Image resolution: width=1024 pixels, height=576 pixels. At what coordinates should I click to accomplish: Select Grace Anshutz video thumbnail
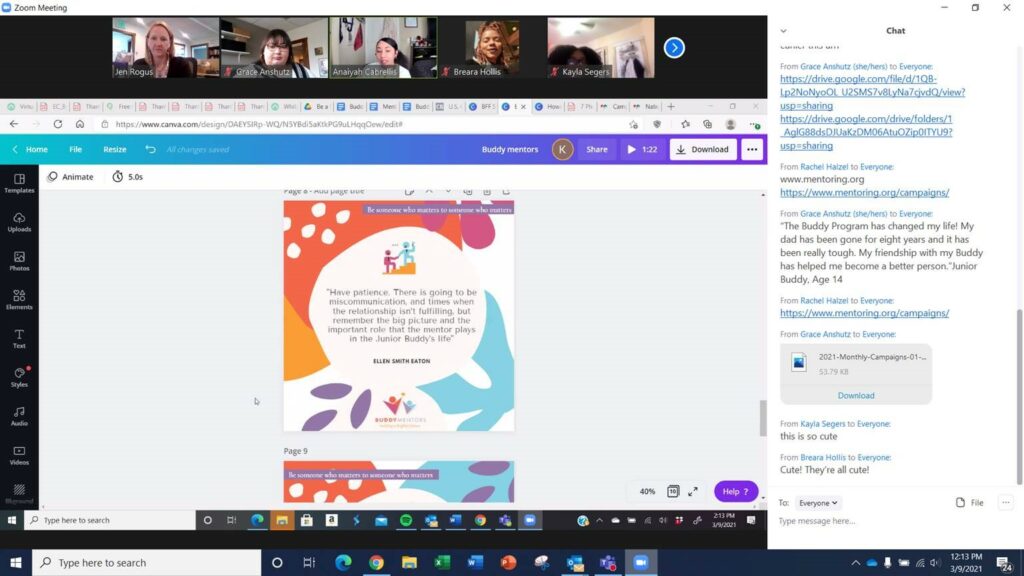tap(274, 48)
